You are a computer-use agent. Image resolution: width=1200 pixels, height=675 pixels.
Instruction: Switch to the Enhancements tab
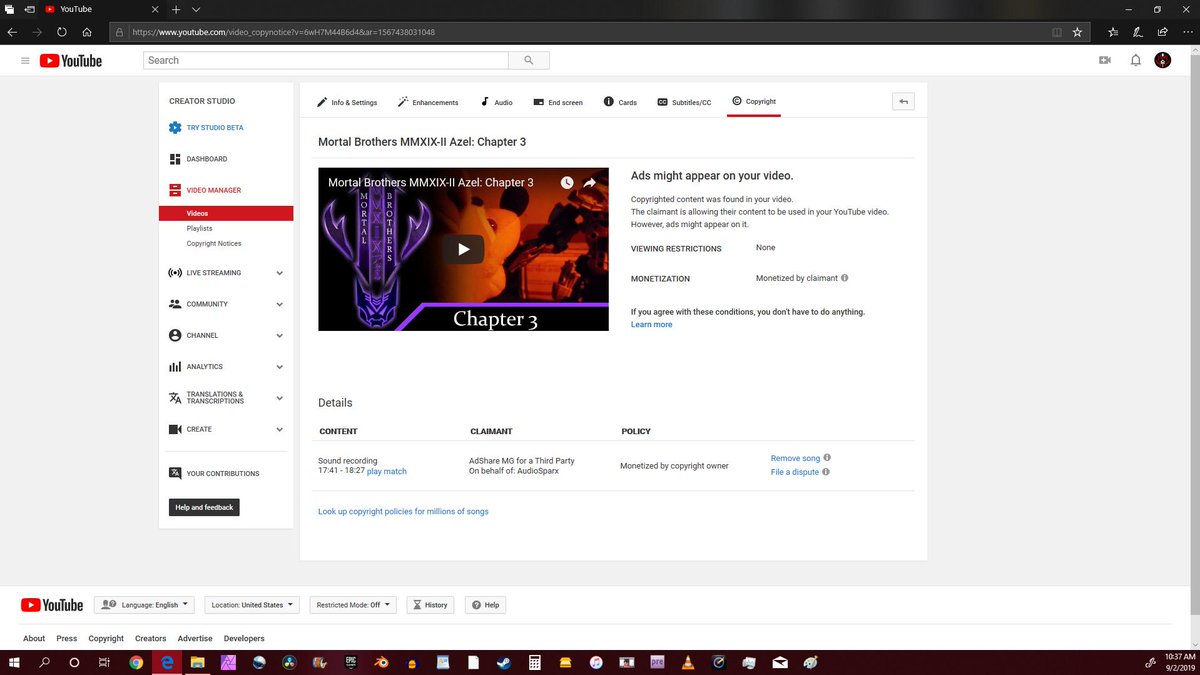pyautogui.click(x=428, y=102)
